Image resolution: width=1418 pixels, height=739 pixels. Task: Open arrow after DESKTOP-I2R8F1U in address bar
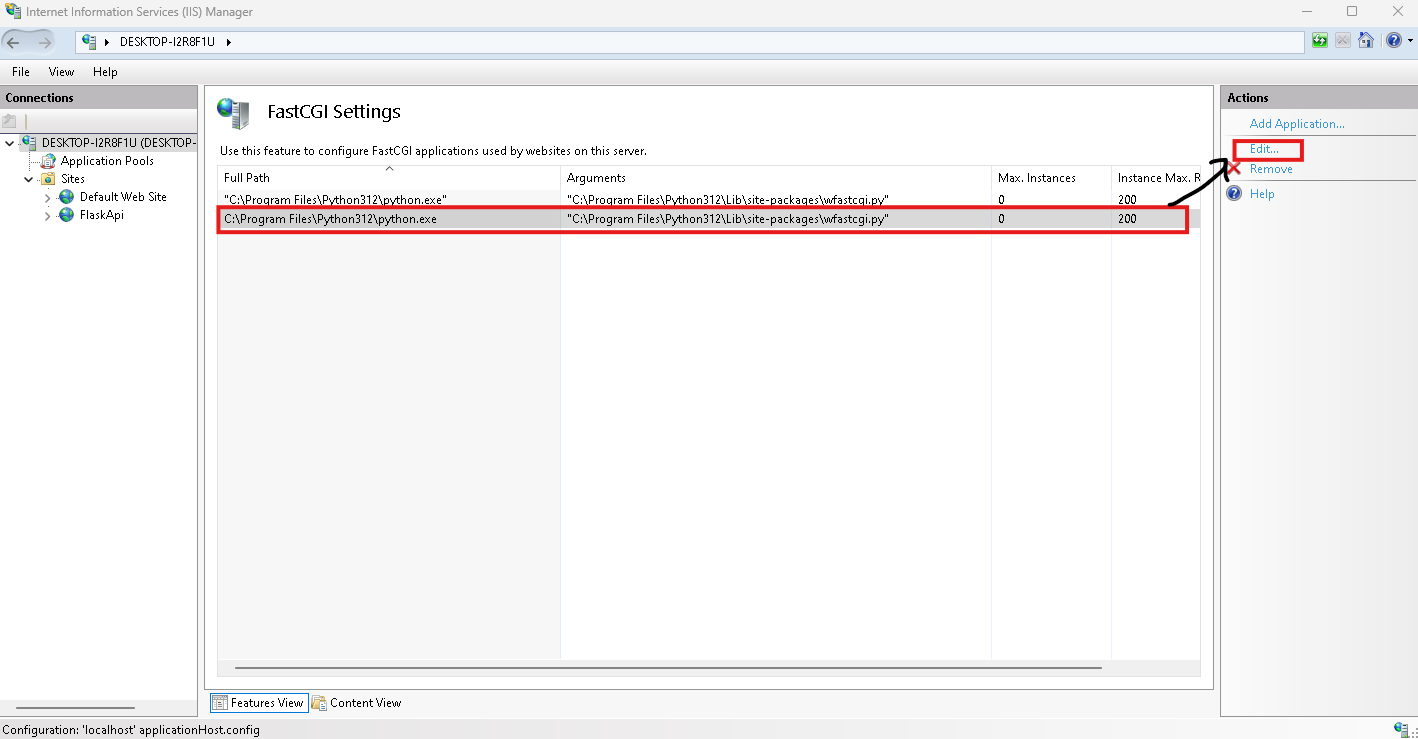coord(228,42)
